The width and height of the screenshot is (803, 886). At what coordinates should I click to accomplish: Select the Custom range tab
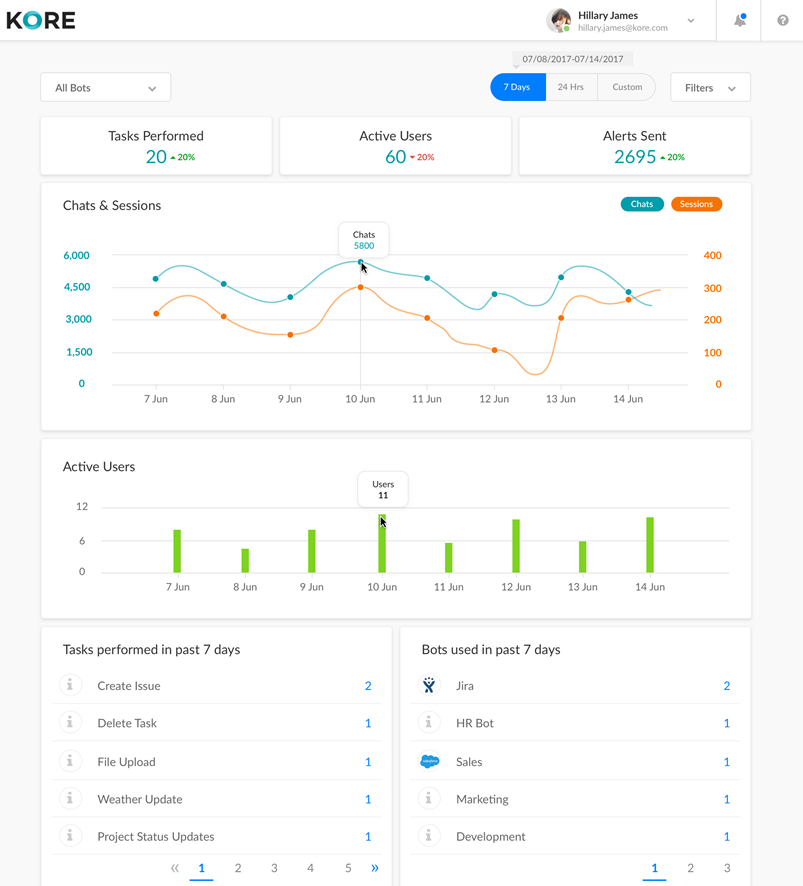[627, 87]
